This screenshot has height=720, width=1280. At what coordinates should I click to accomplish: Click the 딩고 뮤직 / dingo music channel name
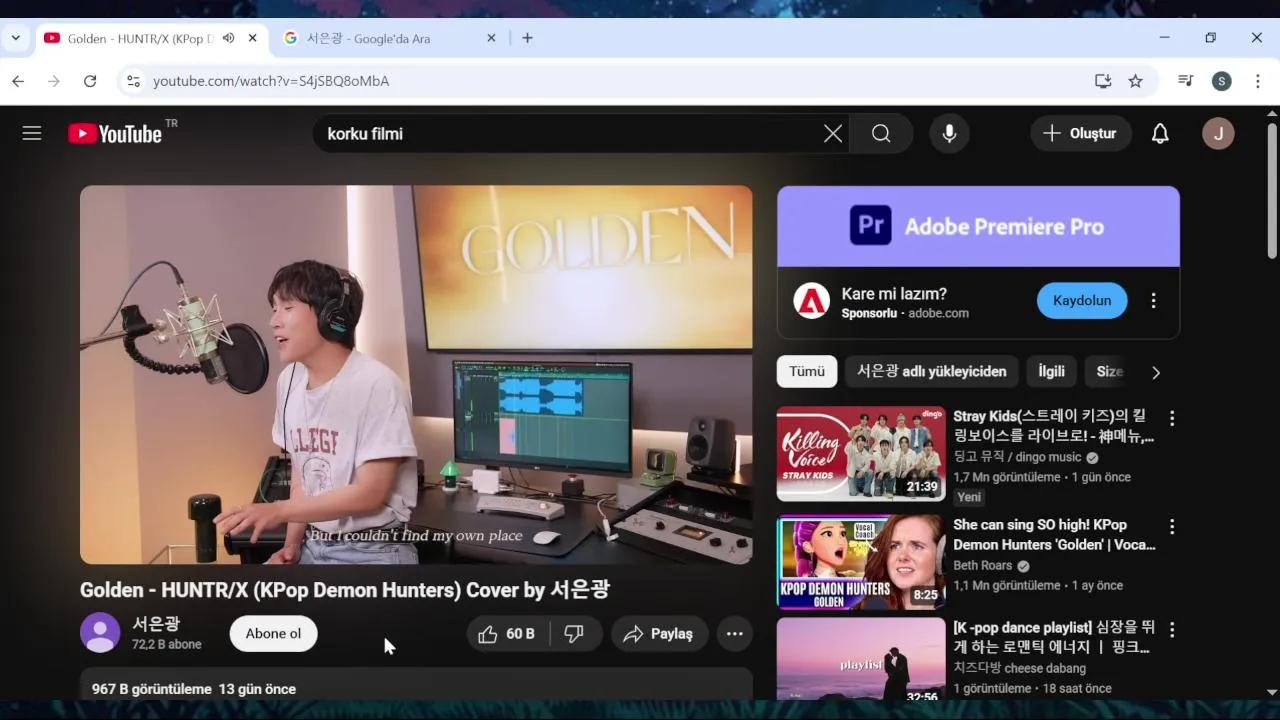coord(1018,457)
